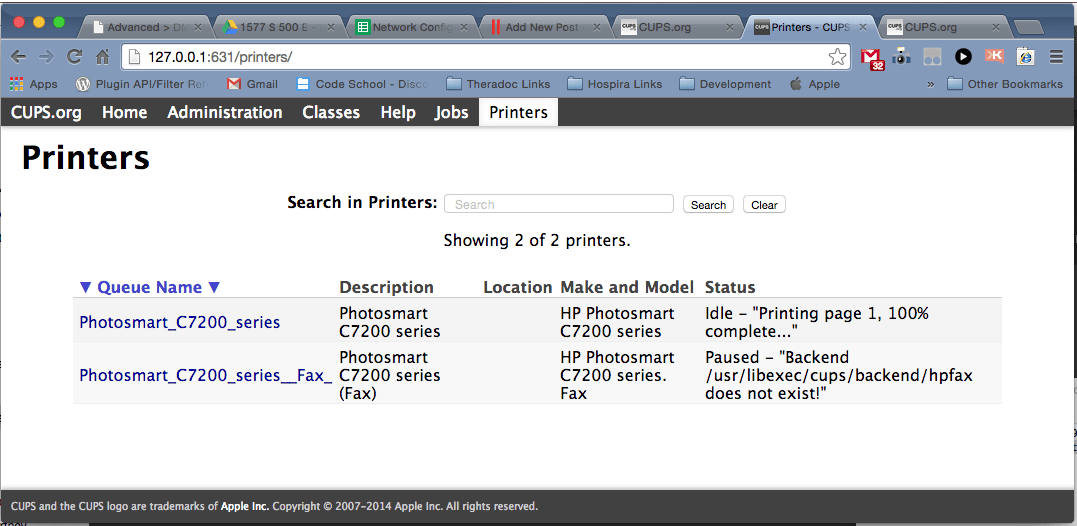Viewport: 1077px width, 526px height.
Task: Click the Location column header
Action: 518,287
